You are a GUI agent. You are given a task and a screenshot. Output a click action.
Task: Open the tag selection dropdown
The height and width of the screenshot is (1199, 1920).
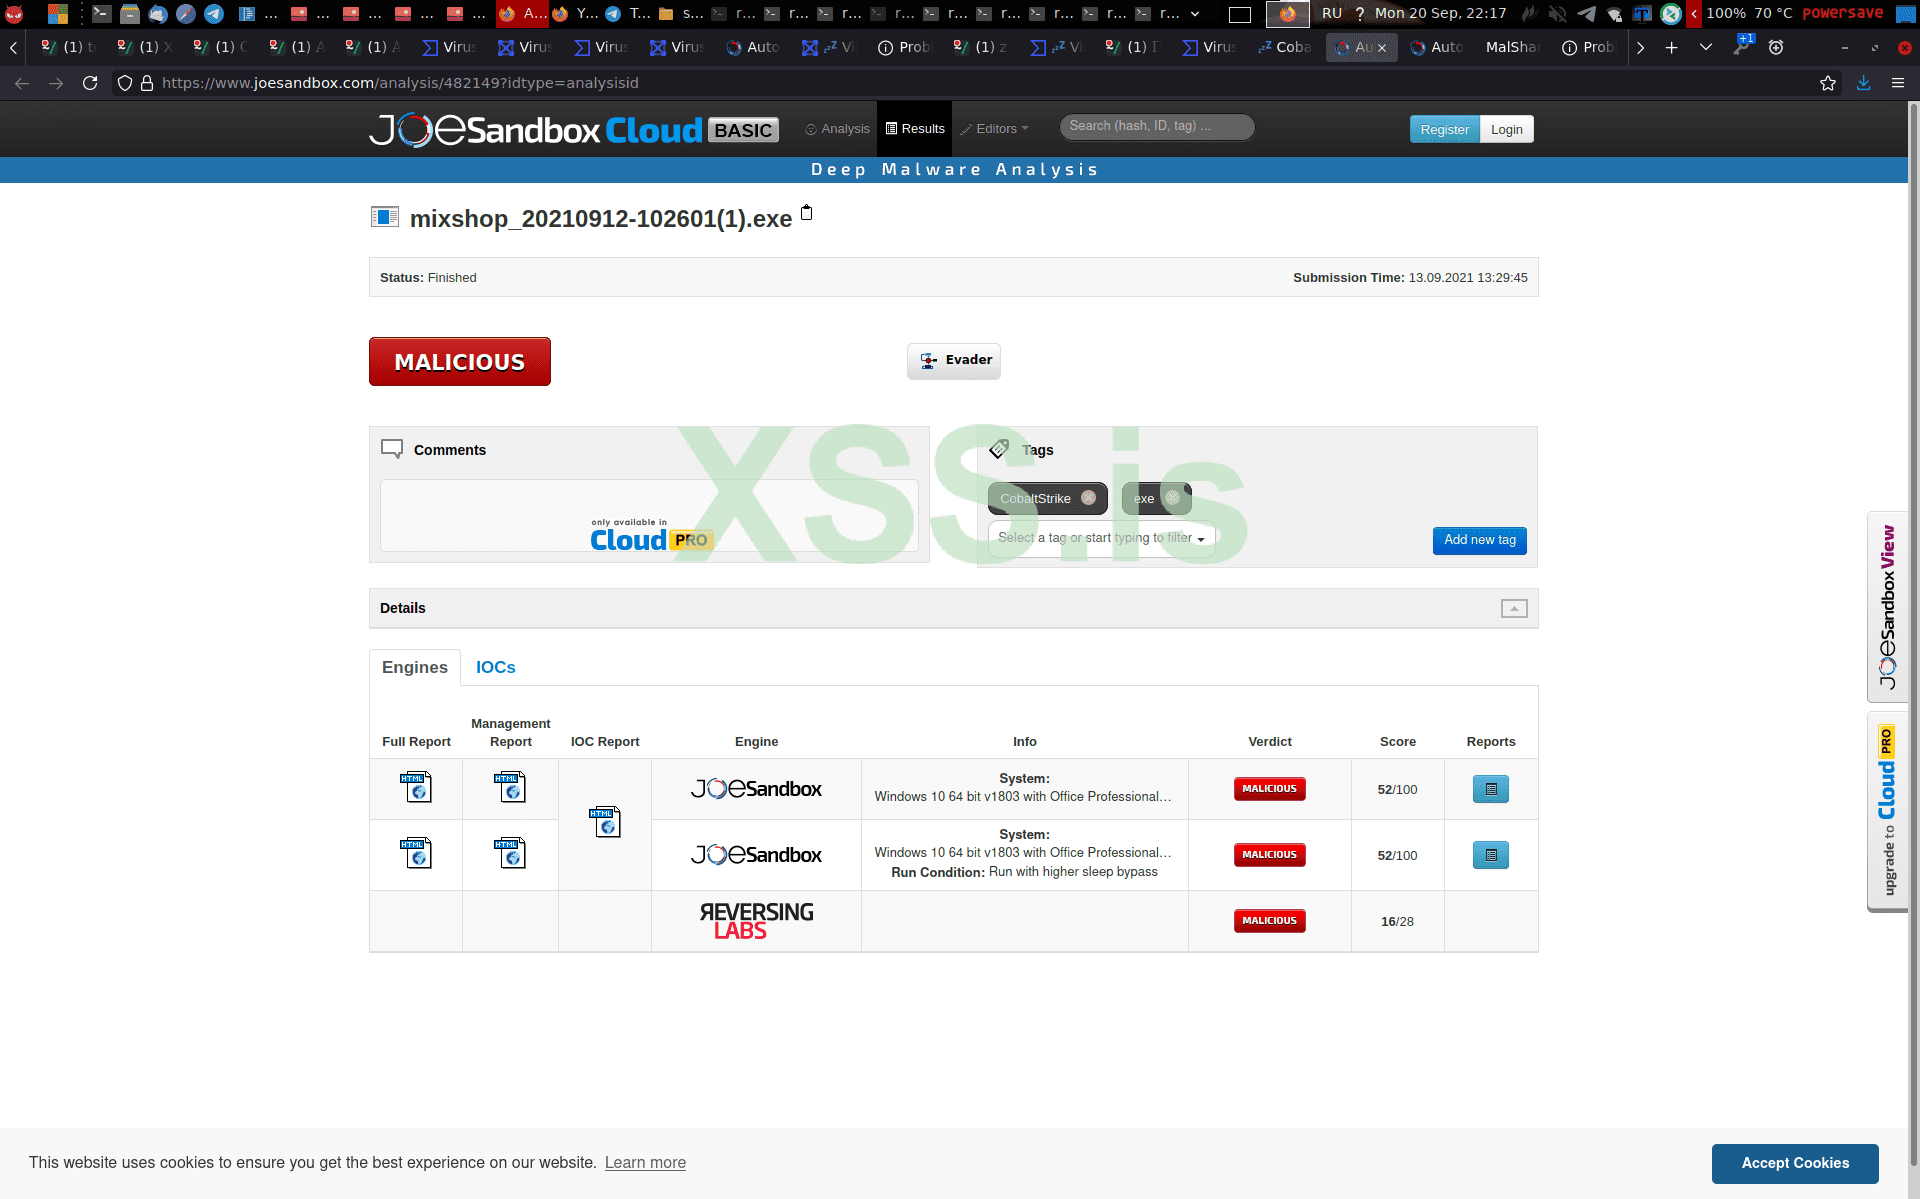point(1101,538)
